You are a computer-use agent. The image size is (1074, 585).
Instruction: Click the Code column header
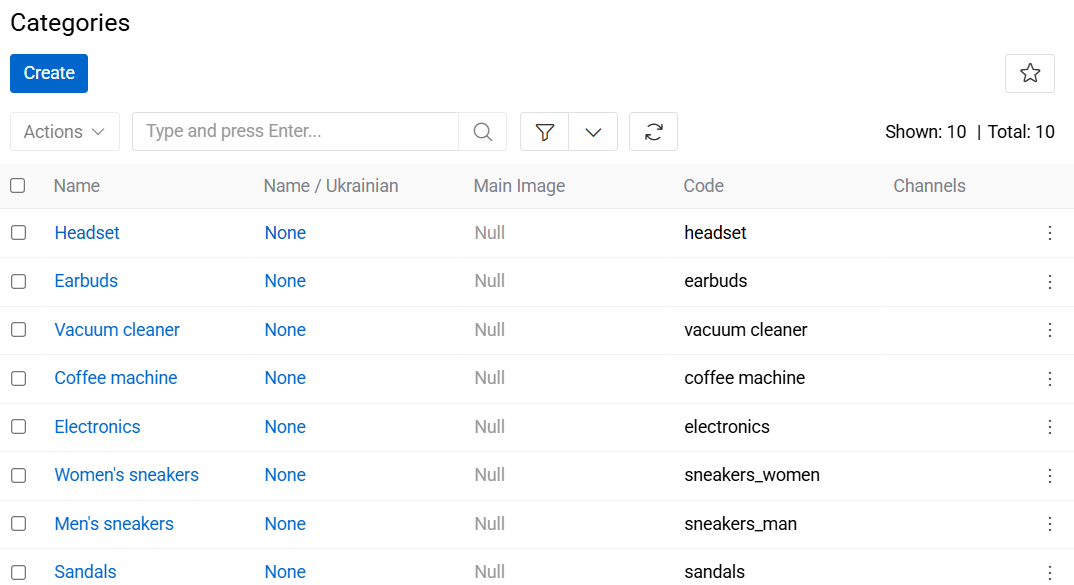click(703, 185)
